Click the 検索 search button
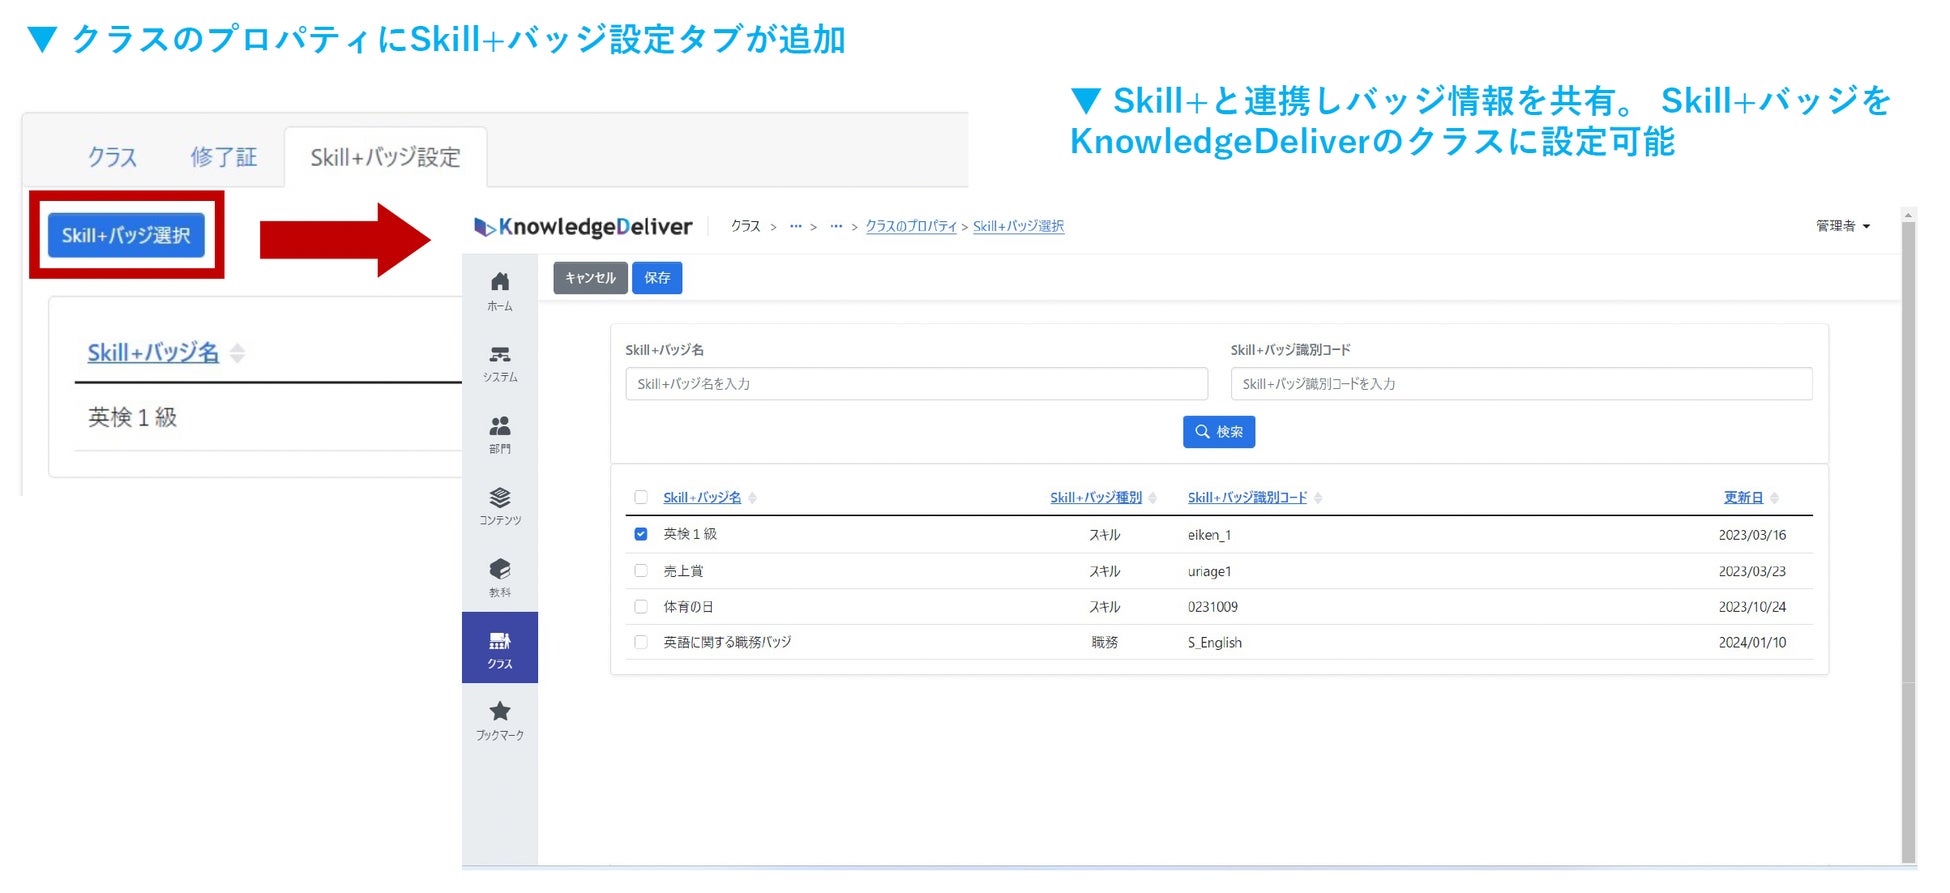The height and width of the screenshot is (893, 1950). pos(1219,432)
